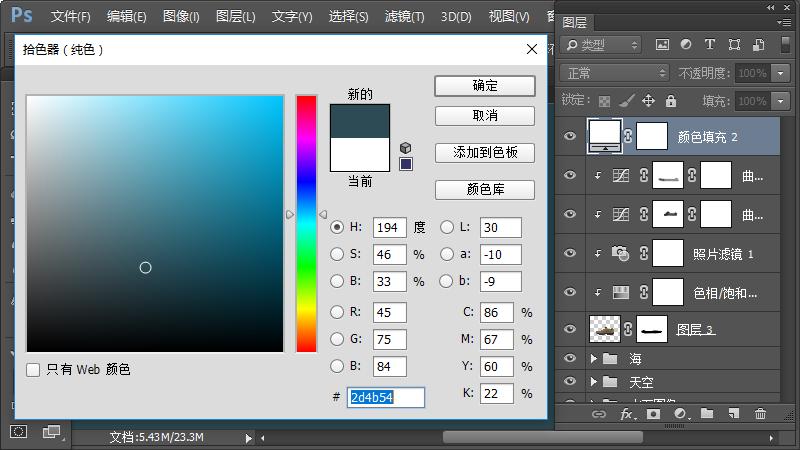The image size is (800, 450).
Task: Click the smart object filter icon
Action: (759, 45)
